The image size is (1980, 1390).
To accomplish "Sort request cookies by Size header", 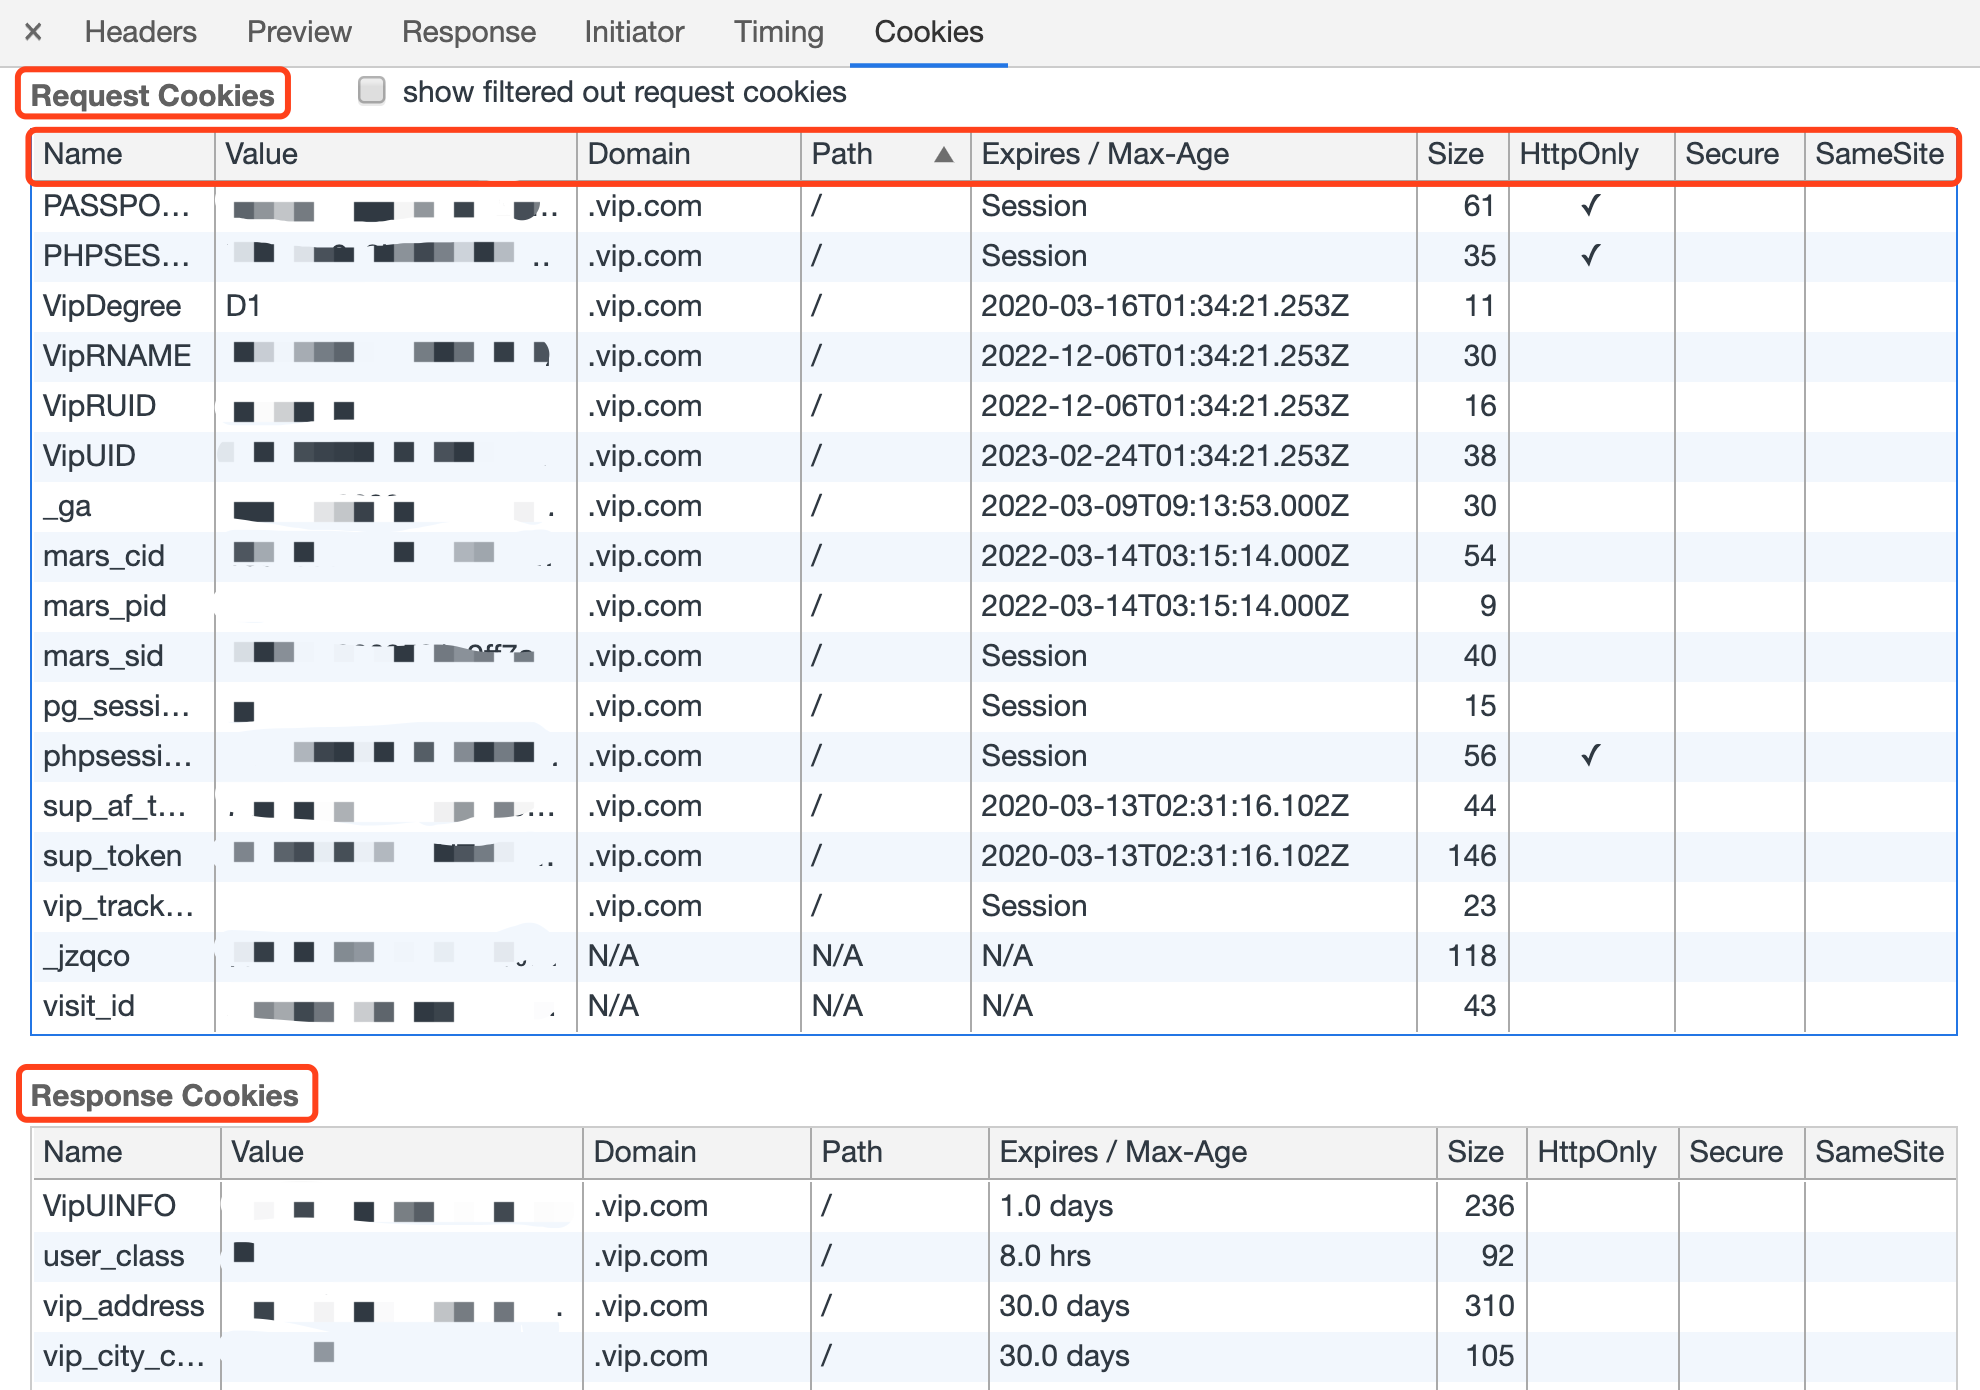I will [1455, 155].
